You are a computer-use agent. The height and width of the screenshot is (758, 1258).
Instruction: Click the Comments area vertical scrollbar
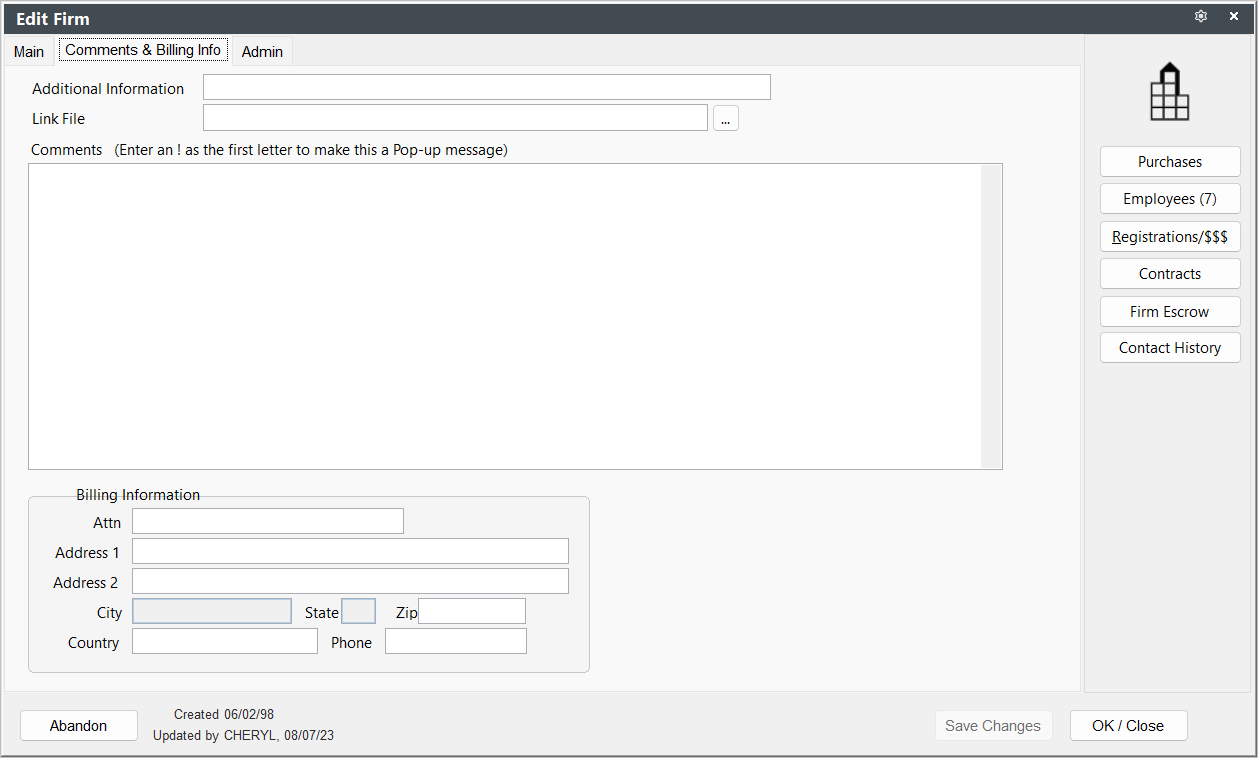(991, 316)
